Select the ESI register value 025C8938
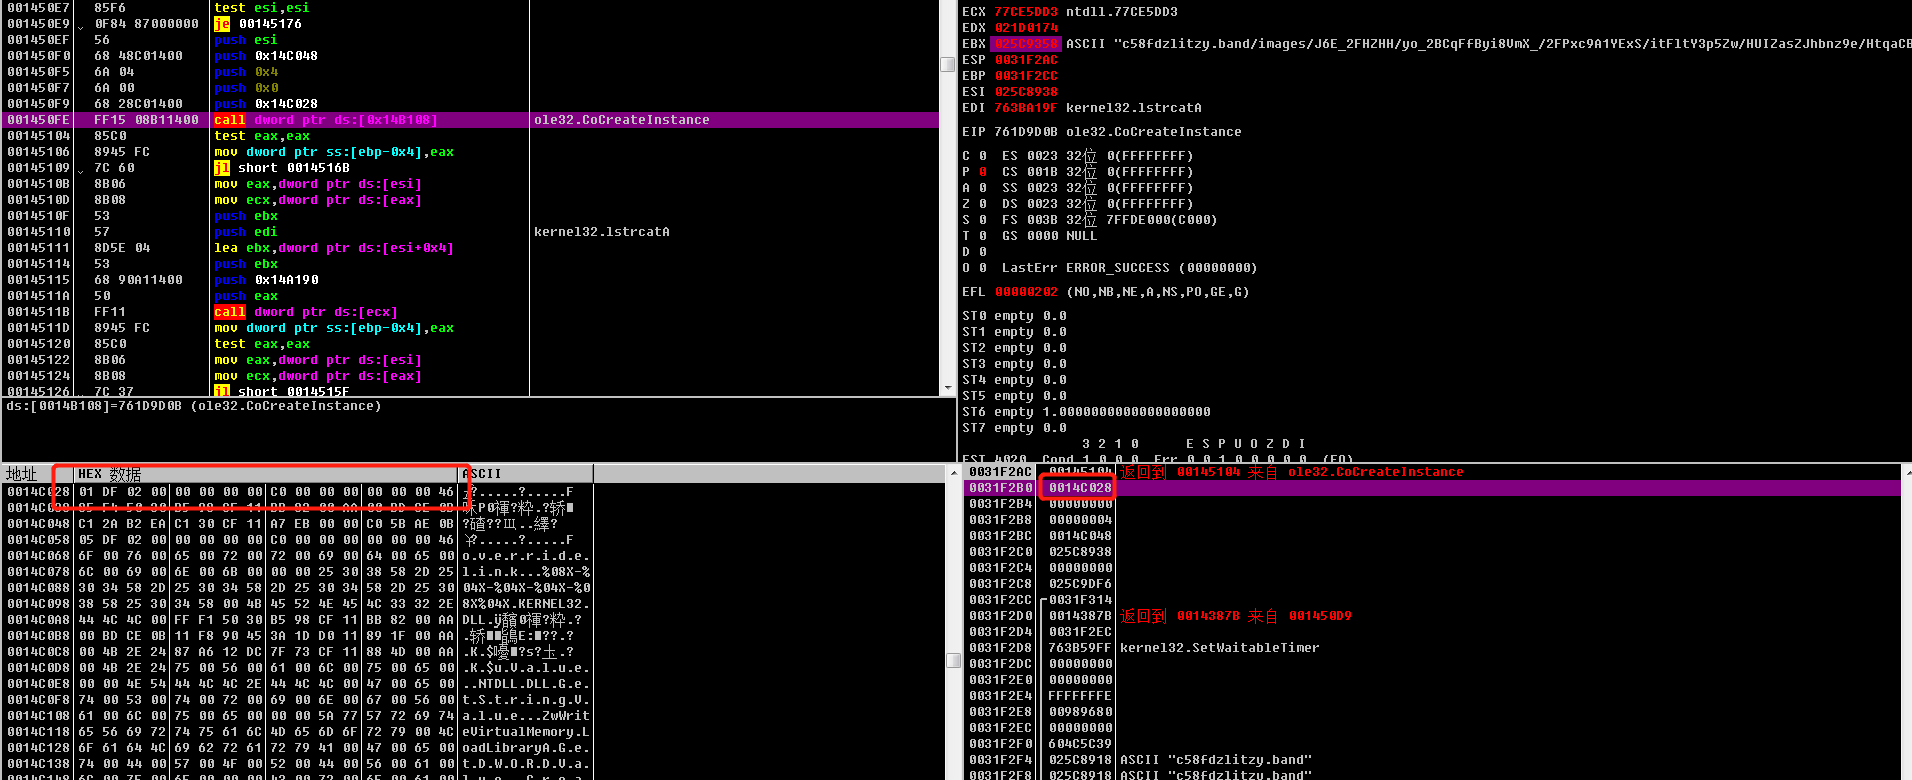Image resolution: width=1912 pixels, height=780 pixels. point(1026,92)
